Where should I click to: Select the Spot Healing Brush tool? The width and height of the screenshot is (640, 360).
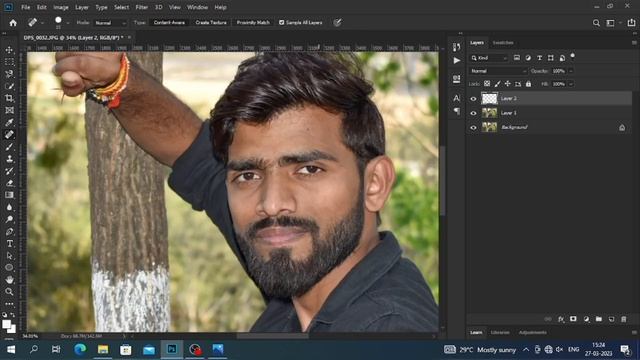(9, 134)
